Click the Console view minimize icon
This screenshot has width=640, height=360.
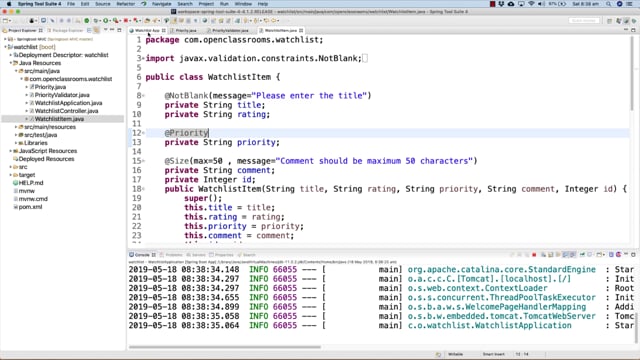click(626, 254)
